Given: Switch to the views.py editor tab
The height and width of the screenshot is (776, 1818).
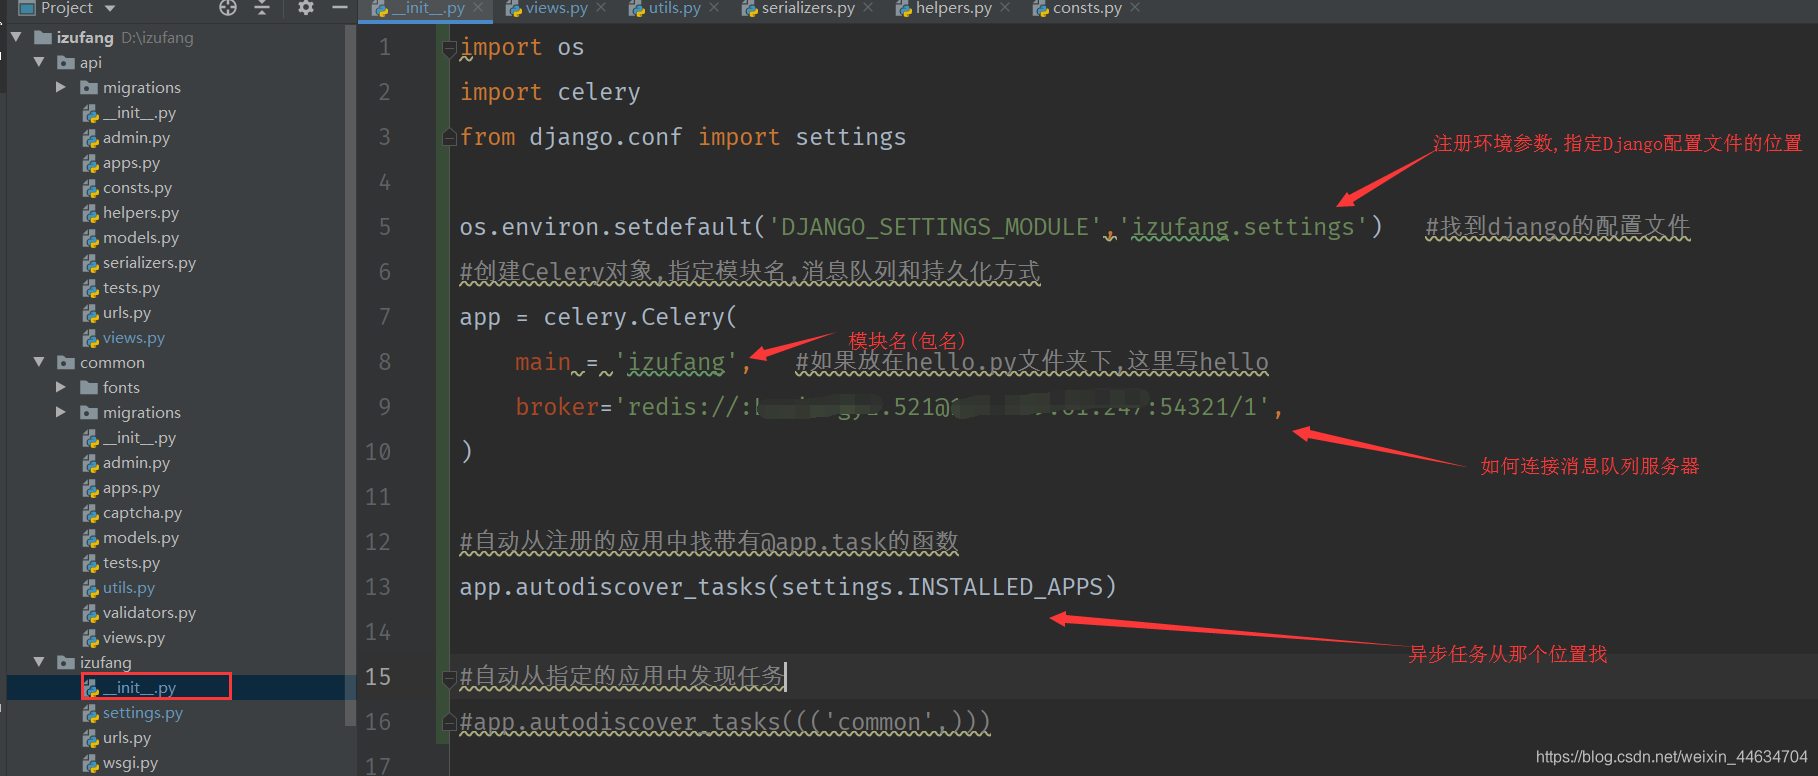Looking at the screenshot, I should point(556,8).
